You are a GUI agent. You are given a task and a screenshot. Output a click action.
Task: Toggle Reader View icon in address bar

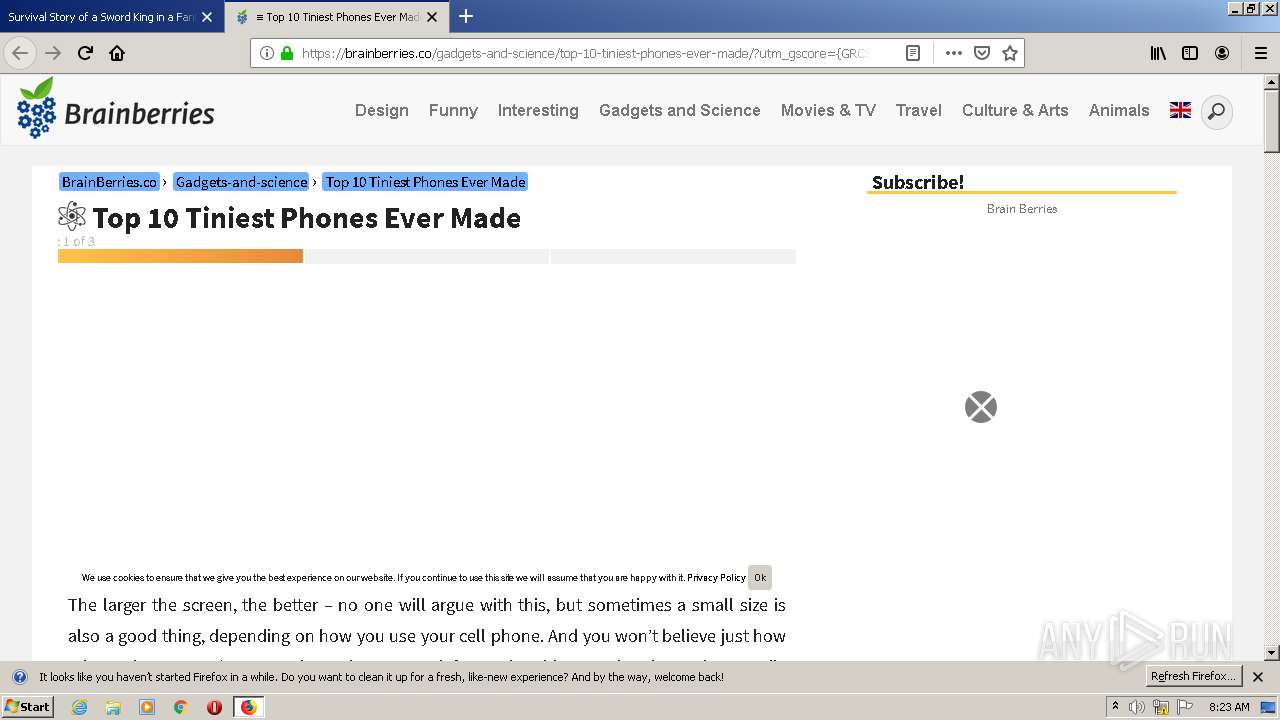(913, 53)
